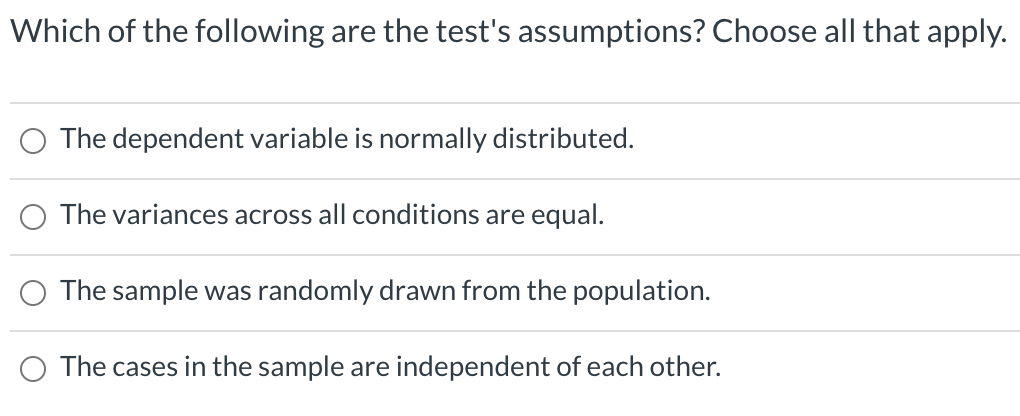The height and width of the screenshot is (416, 1020).
Task: Click the answer text 'The cases in the sample are independent of each other.'
Action: pos(390,367)
